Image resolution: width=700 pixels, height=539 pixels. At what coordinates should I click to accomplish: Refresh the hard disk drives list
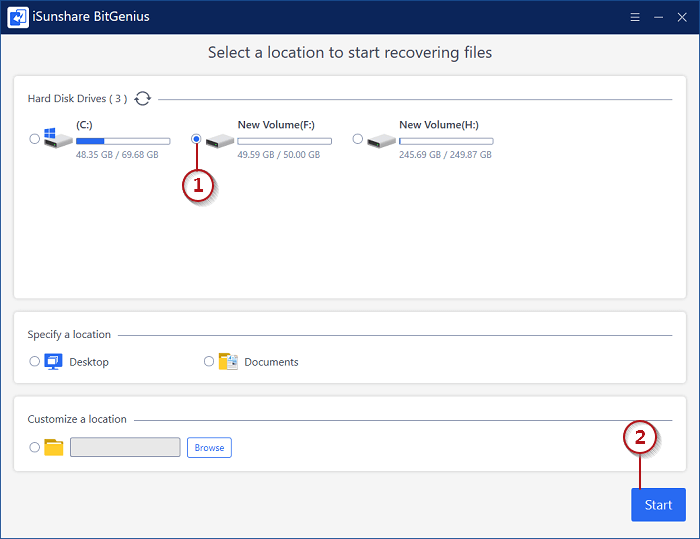[143, 98]
